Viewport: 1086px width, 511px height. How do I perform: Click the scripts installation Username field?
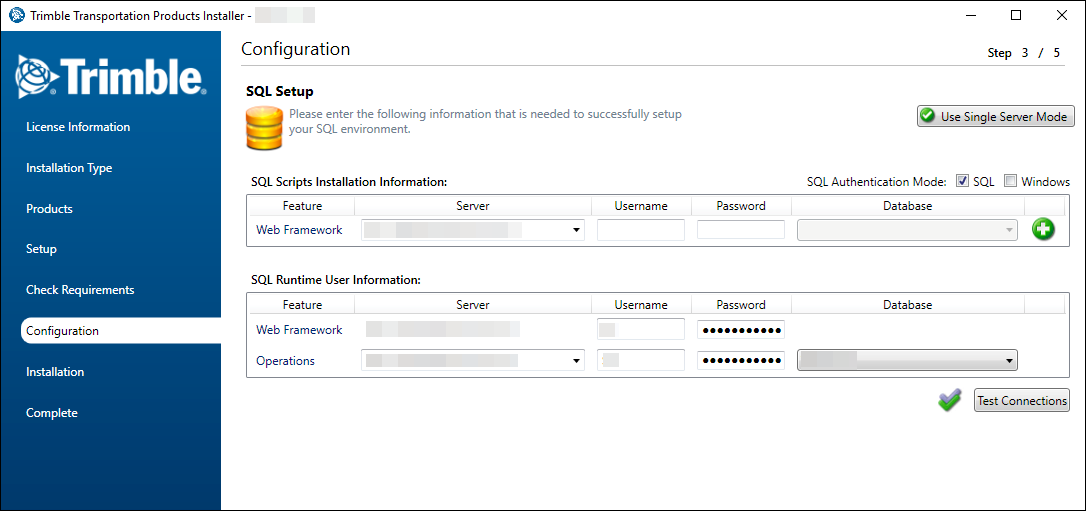641,230
